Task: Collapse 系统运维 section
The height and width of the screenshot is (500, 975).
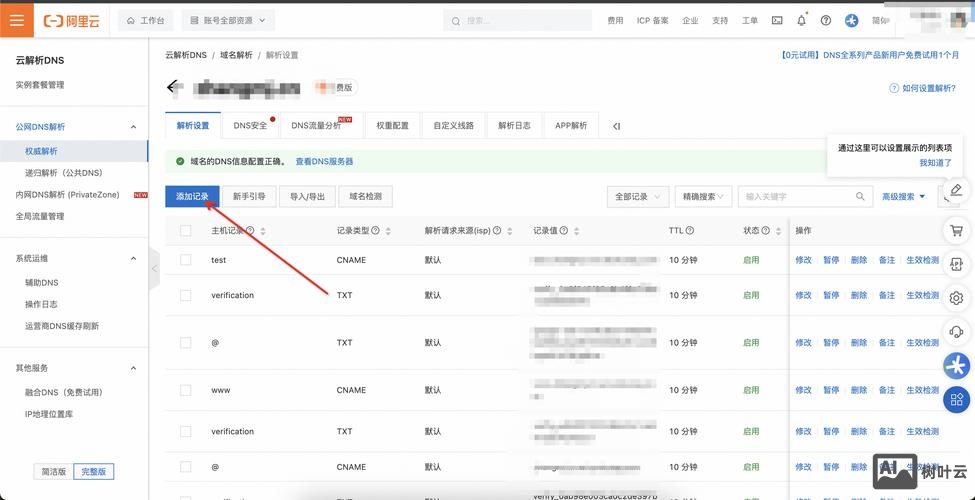Action: click(x=133, y=258)
